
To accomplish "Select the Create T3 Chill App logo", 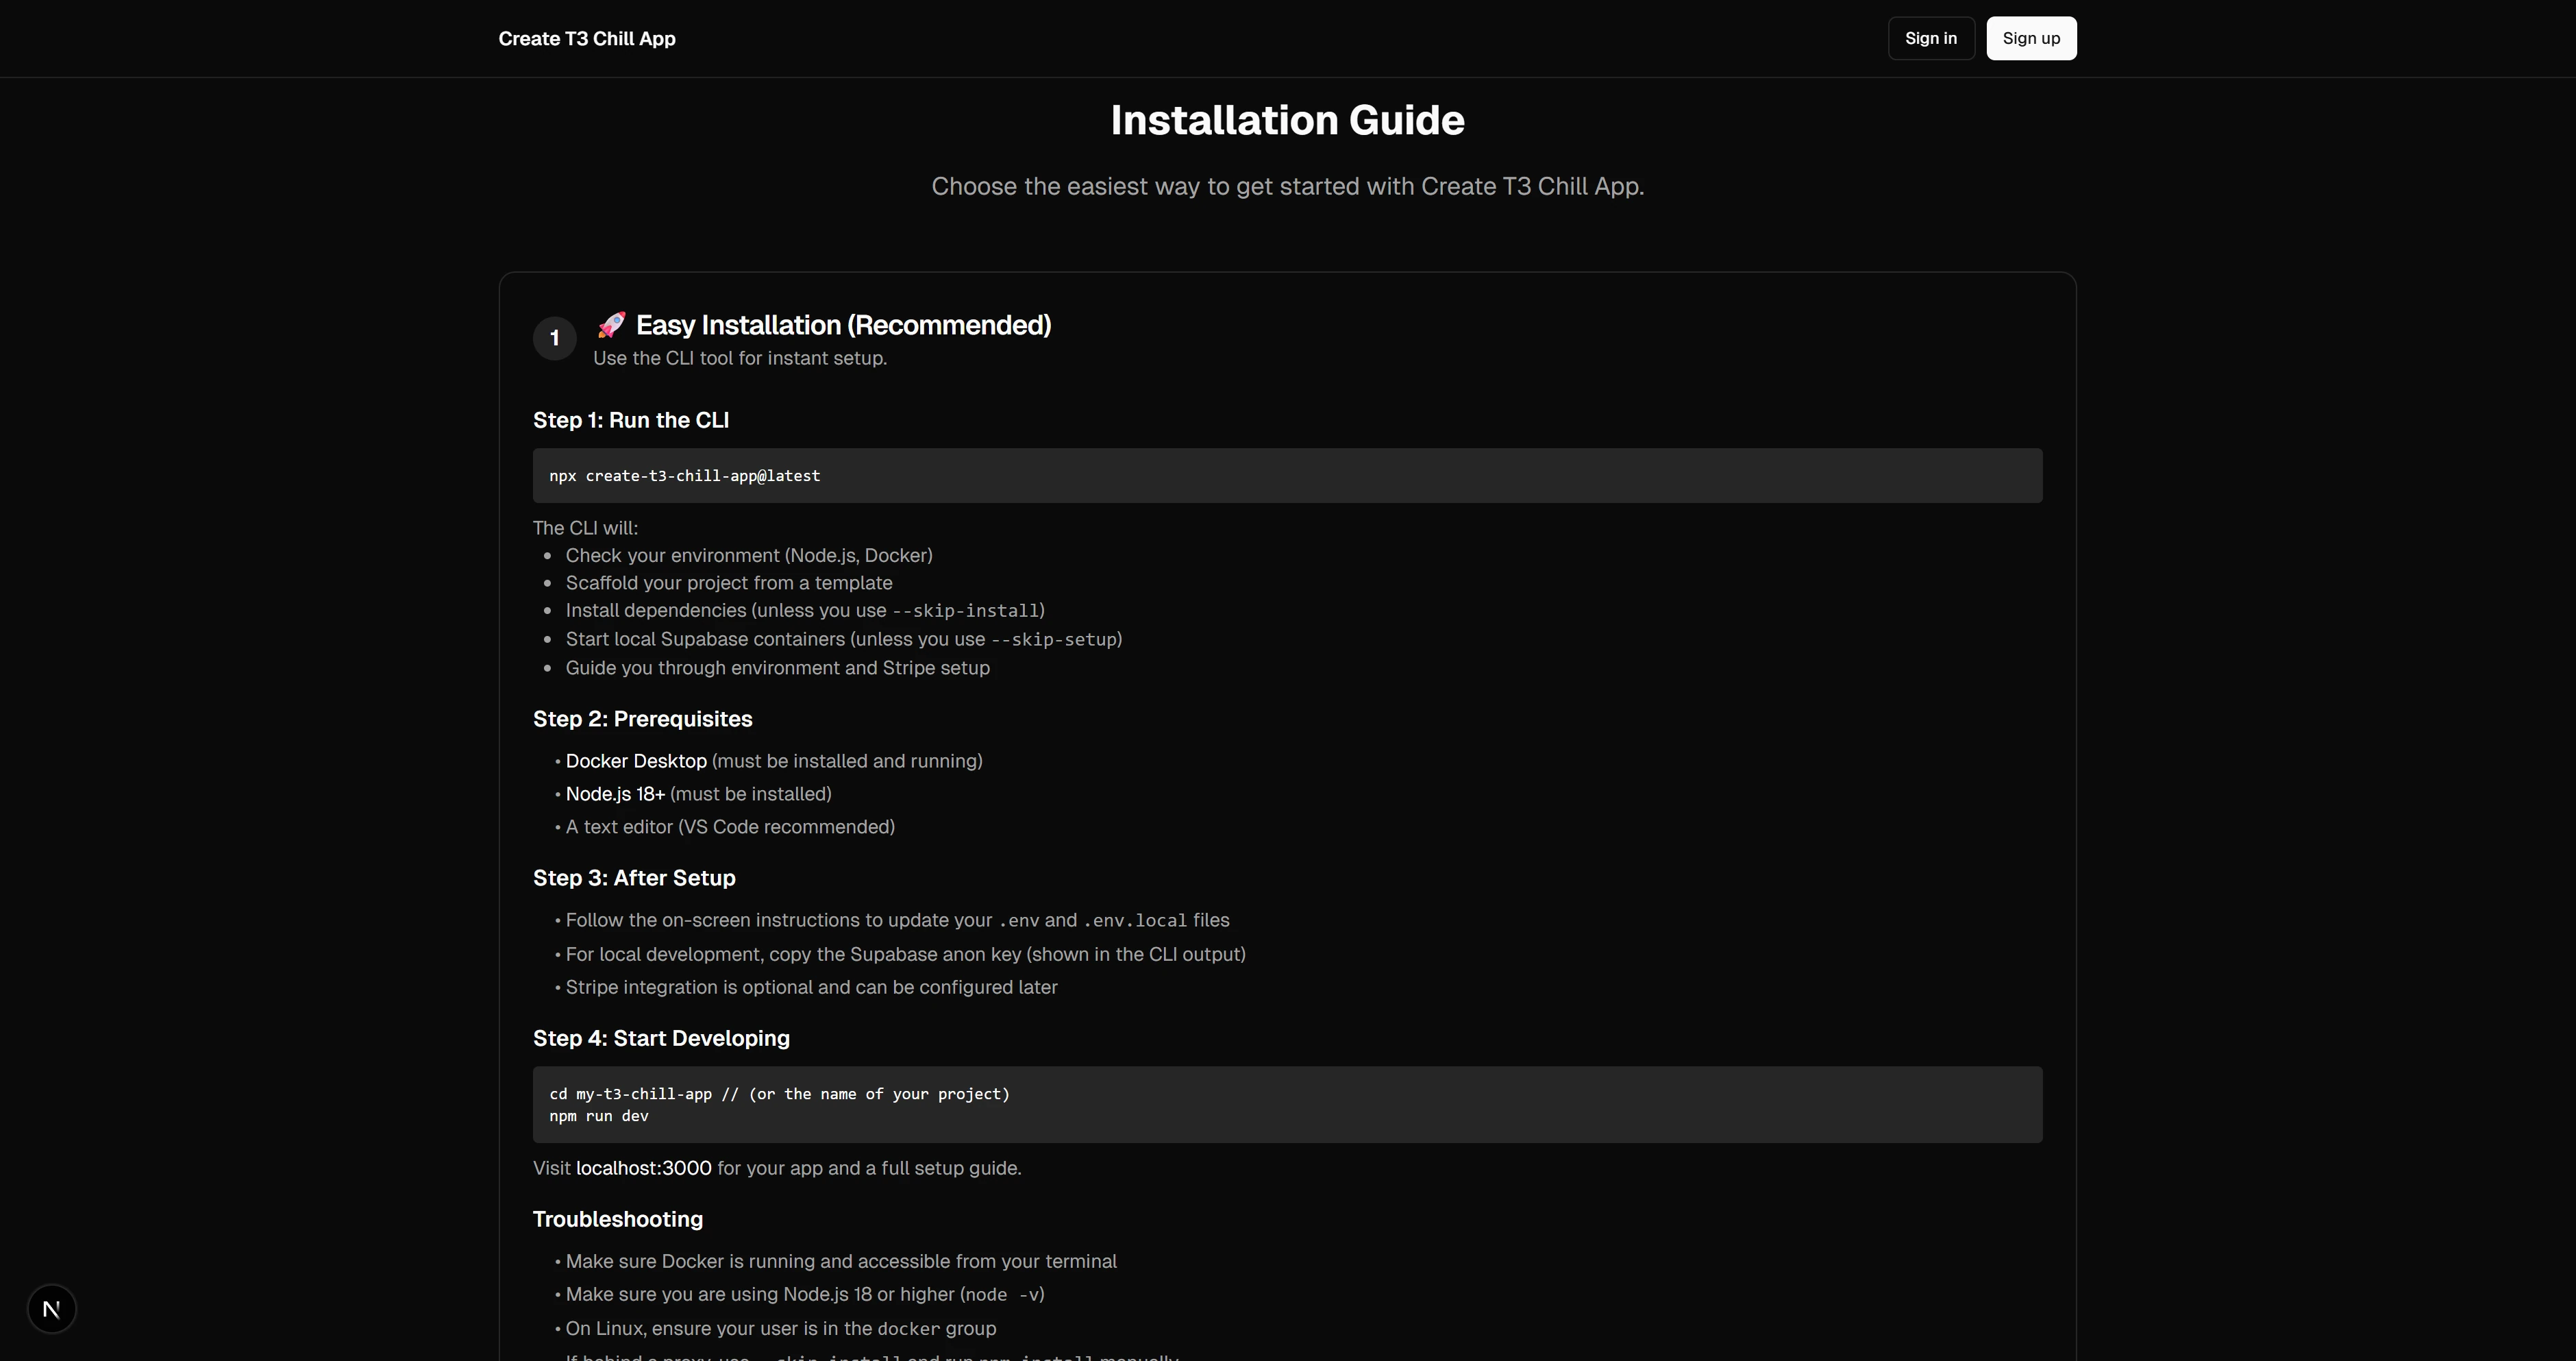I will [x=587, y=38].
